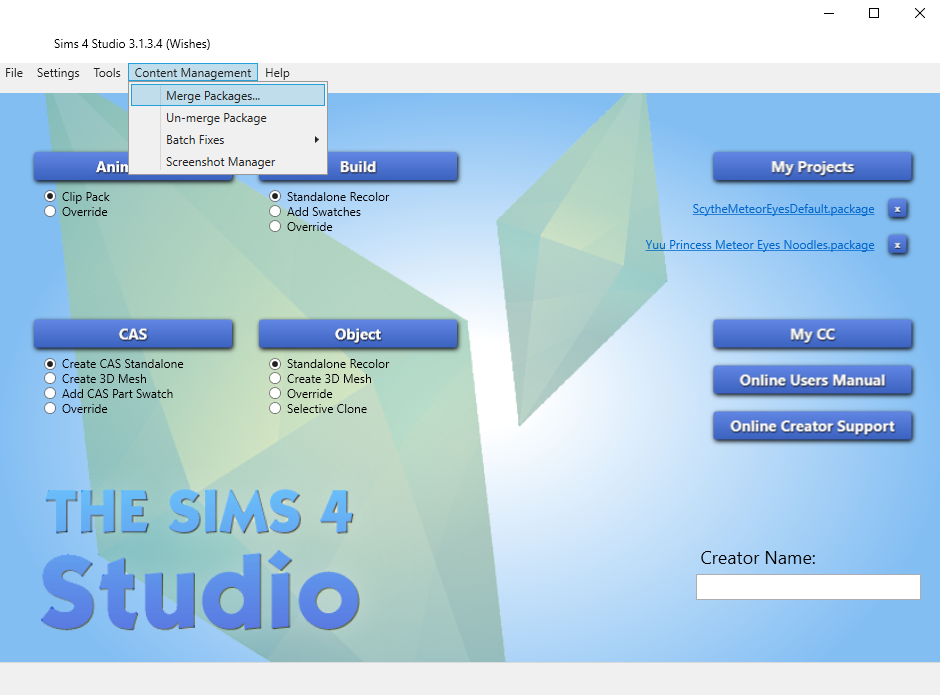Remove Yuu Princess Meteor Eyes Noodles project entry
Viewport: 940px width, 695px height.
(897, 245)
